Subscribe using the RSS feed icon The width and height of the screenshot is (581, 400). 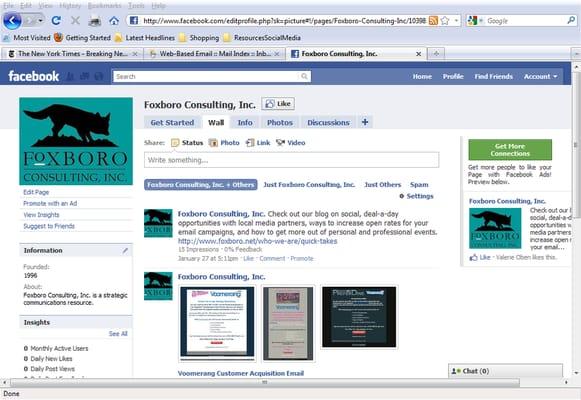coord(433,21)
